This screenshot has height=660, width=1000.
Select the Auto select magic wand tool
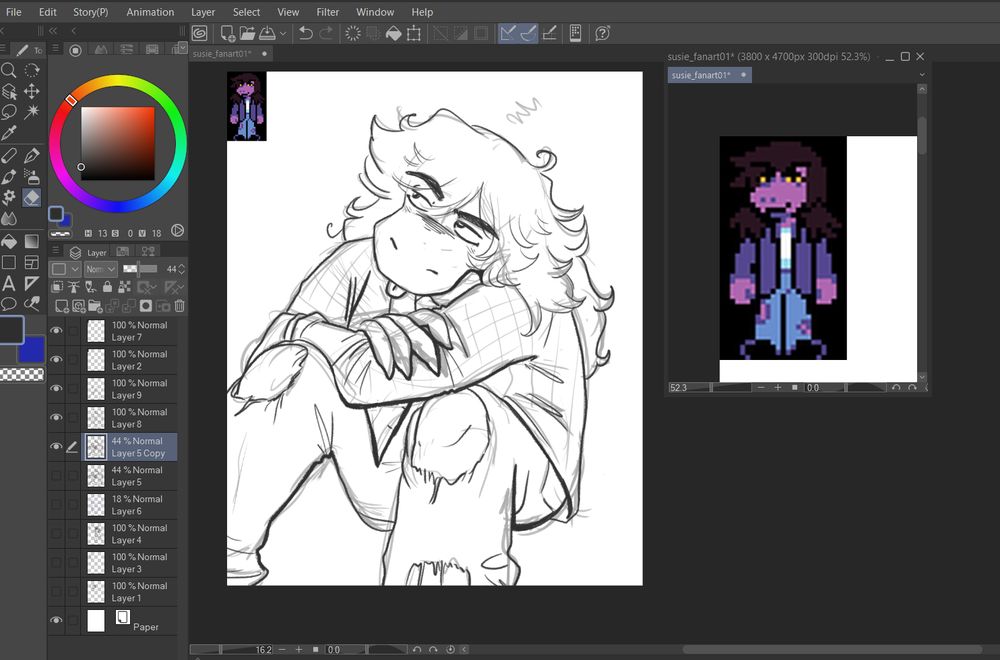tap(32, 112)
